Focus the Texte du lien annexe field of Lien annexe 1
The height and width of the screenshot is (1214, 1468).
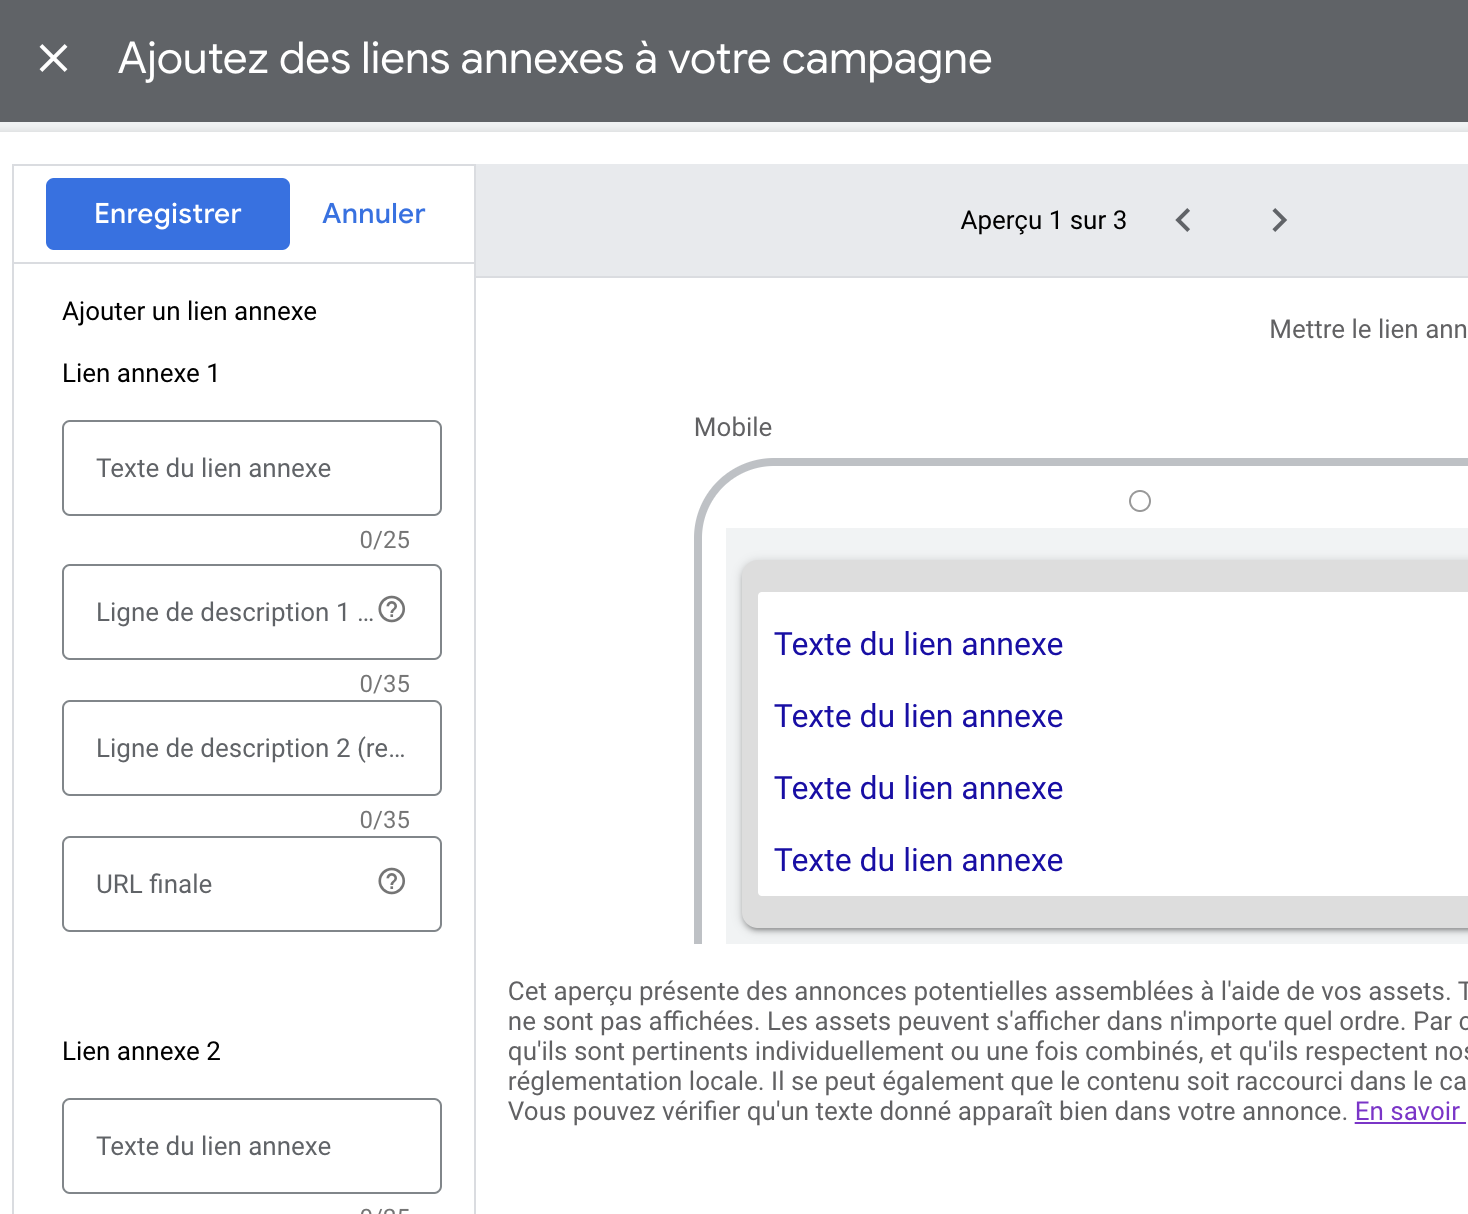pos(251,468)
